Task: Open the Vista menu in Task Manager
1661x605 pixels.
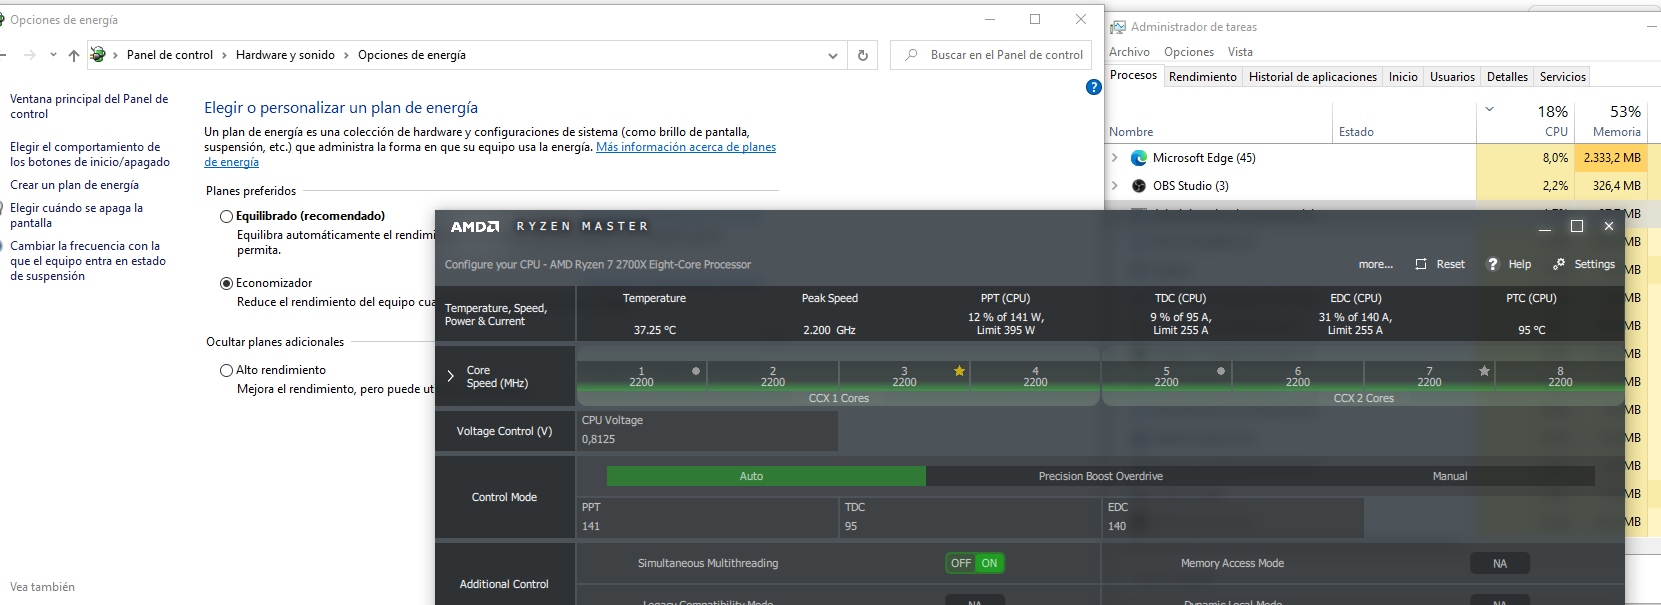Action: tap(1240, 52)
